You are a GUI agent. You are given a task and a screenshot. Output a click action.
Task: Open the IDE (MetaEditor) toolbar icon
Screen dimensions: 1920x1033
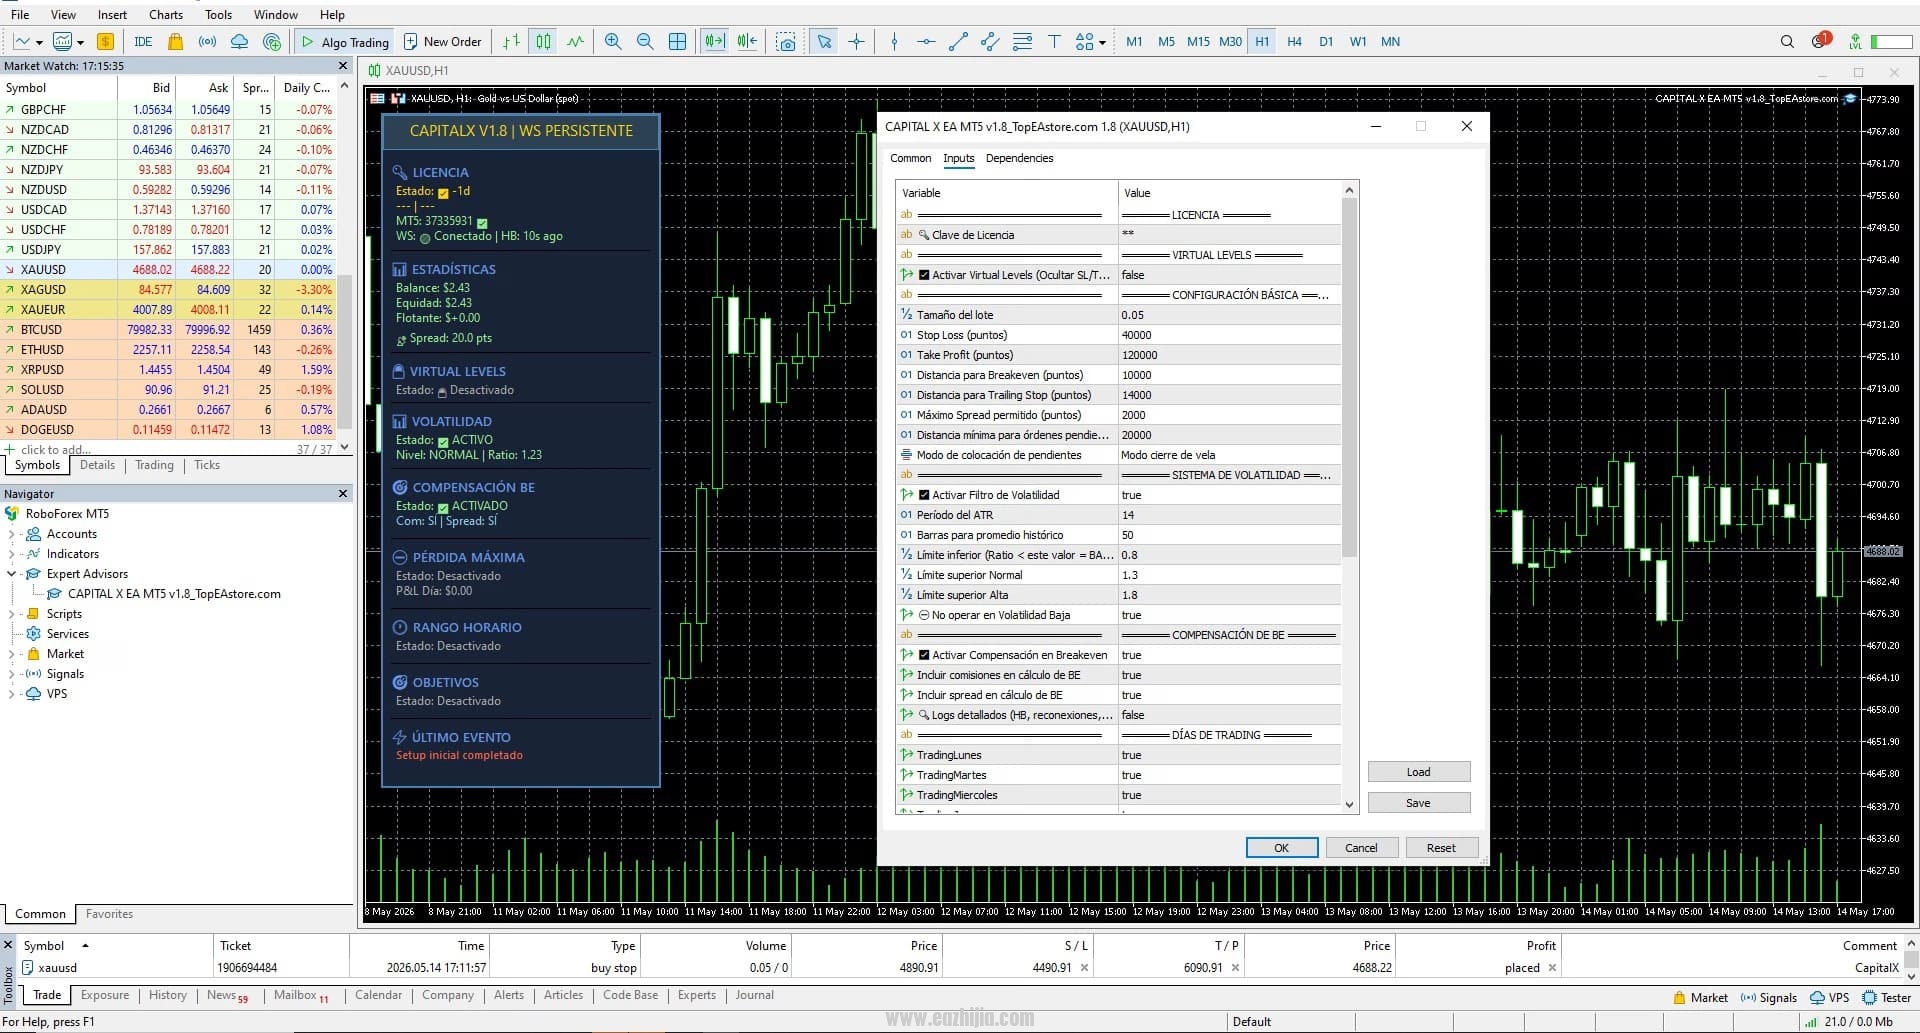[x=143, y=42]
